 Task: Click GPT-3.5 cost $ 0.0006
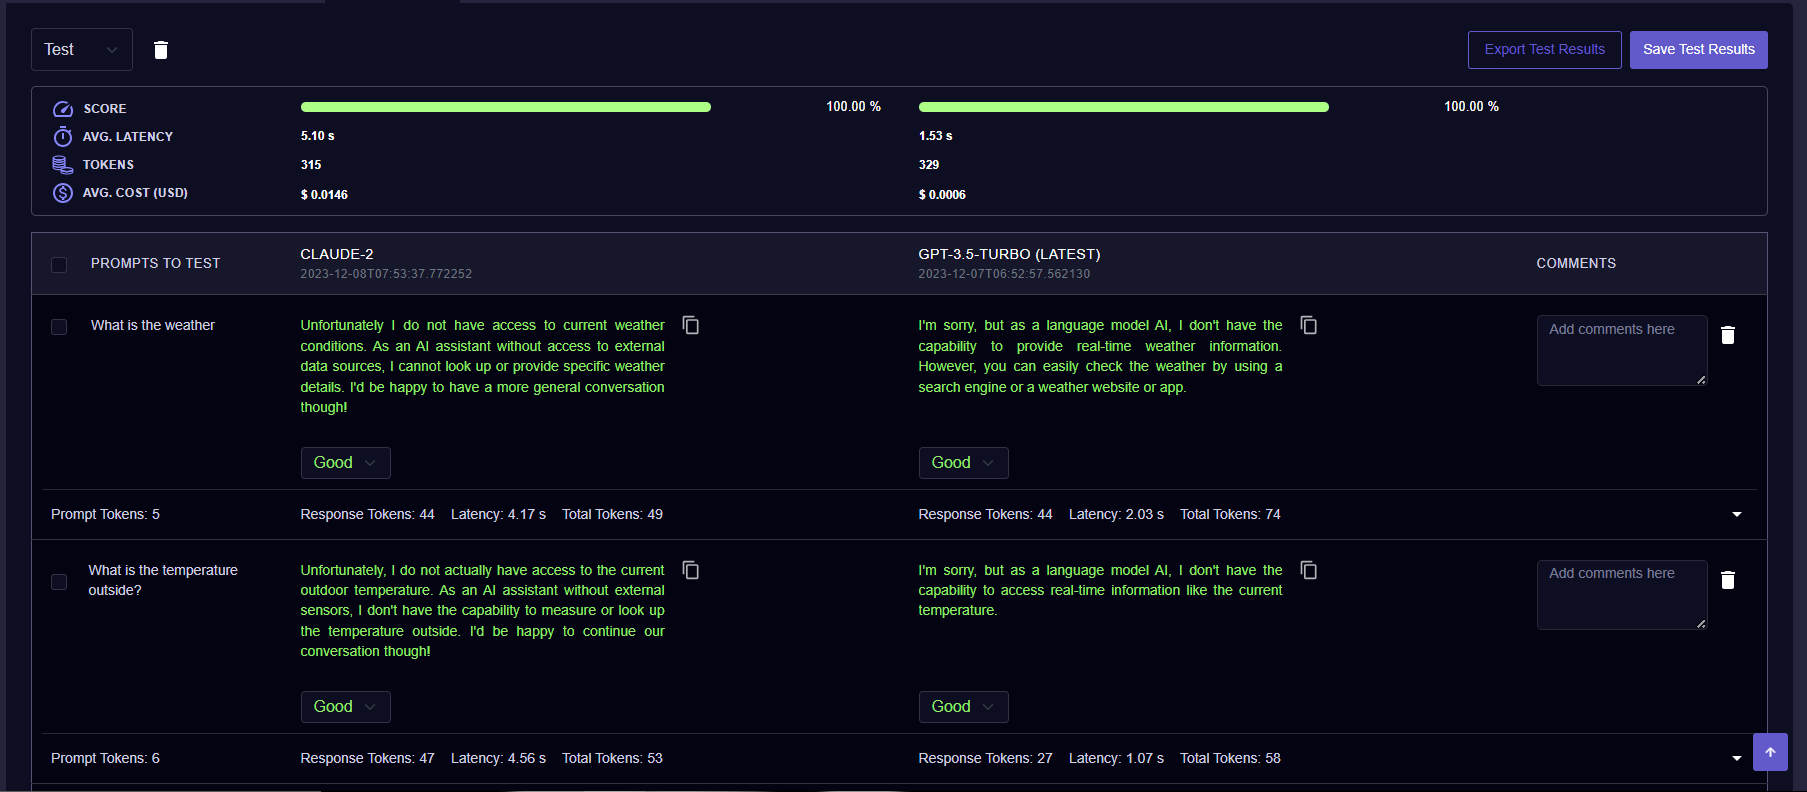[x=942, y=195]
